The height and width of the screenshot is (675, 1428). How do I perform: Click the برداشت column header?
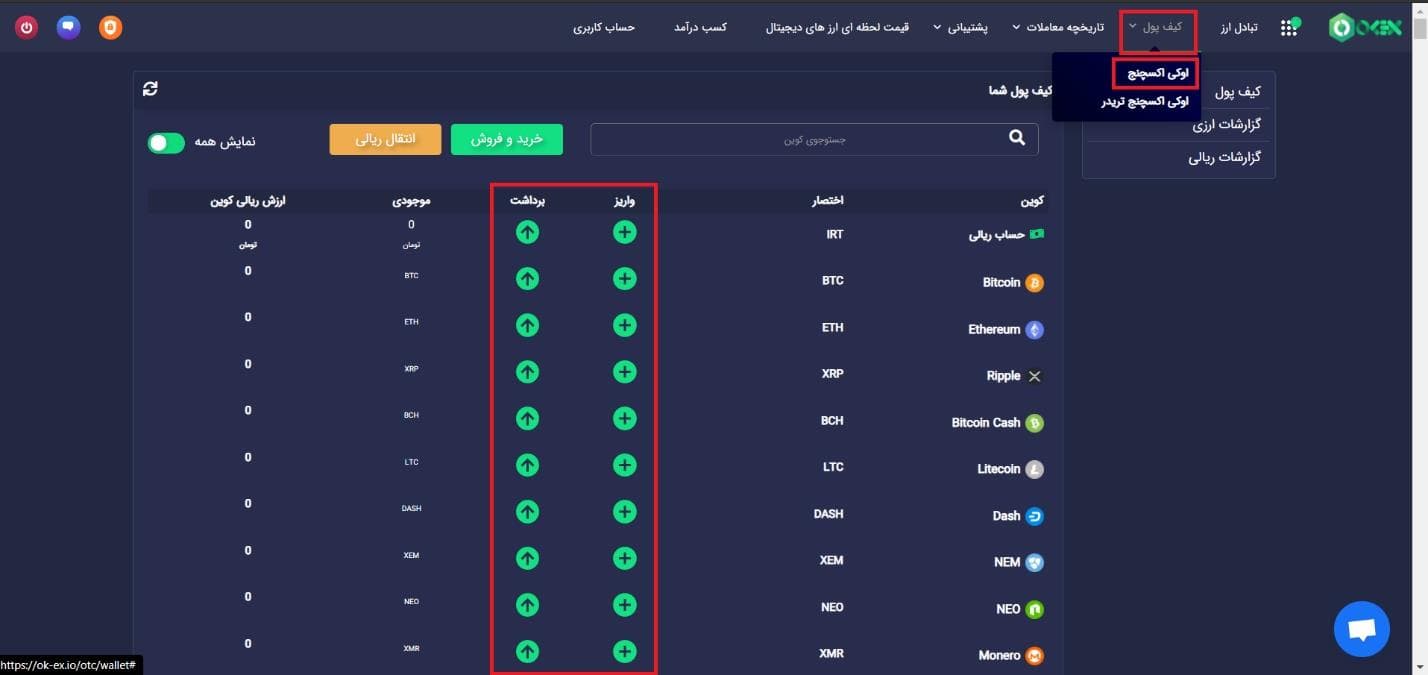(x=527, y=201)
